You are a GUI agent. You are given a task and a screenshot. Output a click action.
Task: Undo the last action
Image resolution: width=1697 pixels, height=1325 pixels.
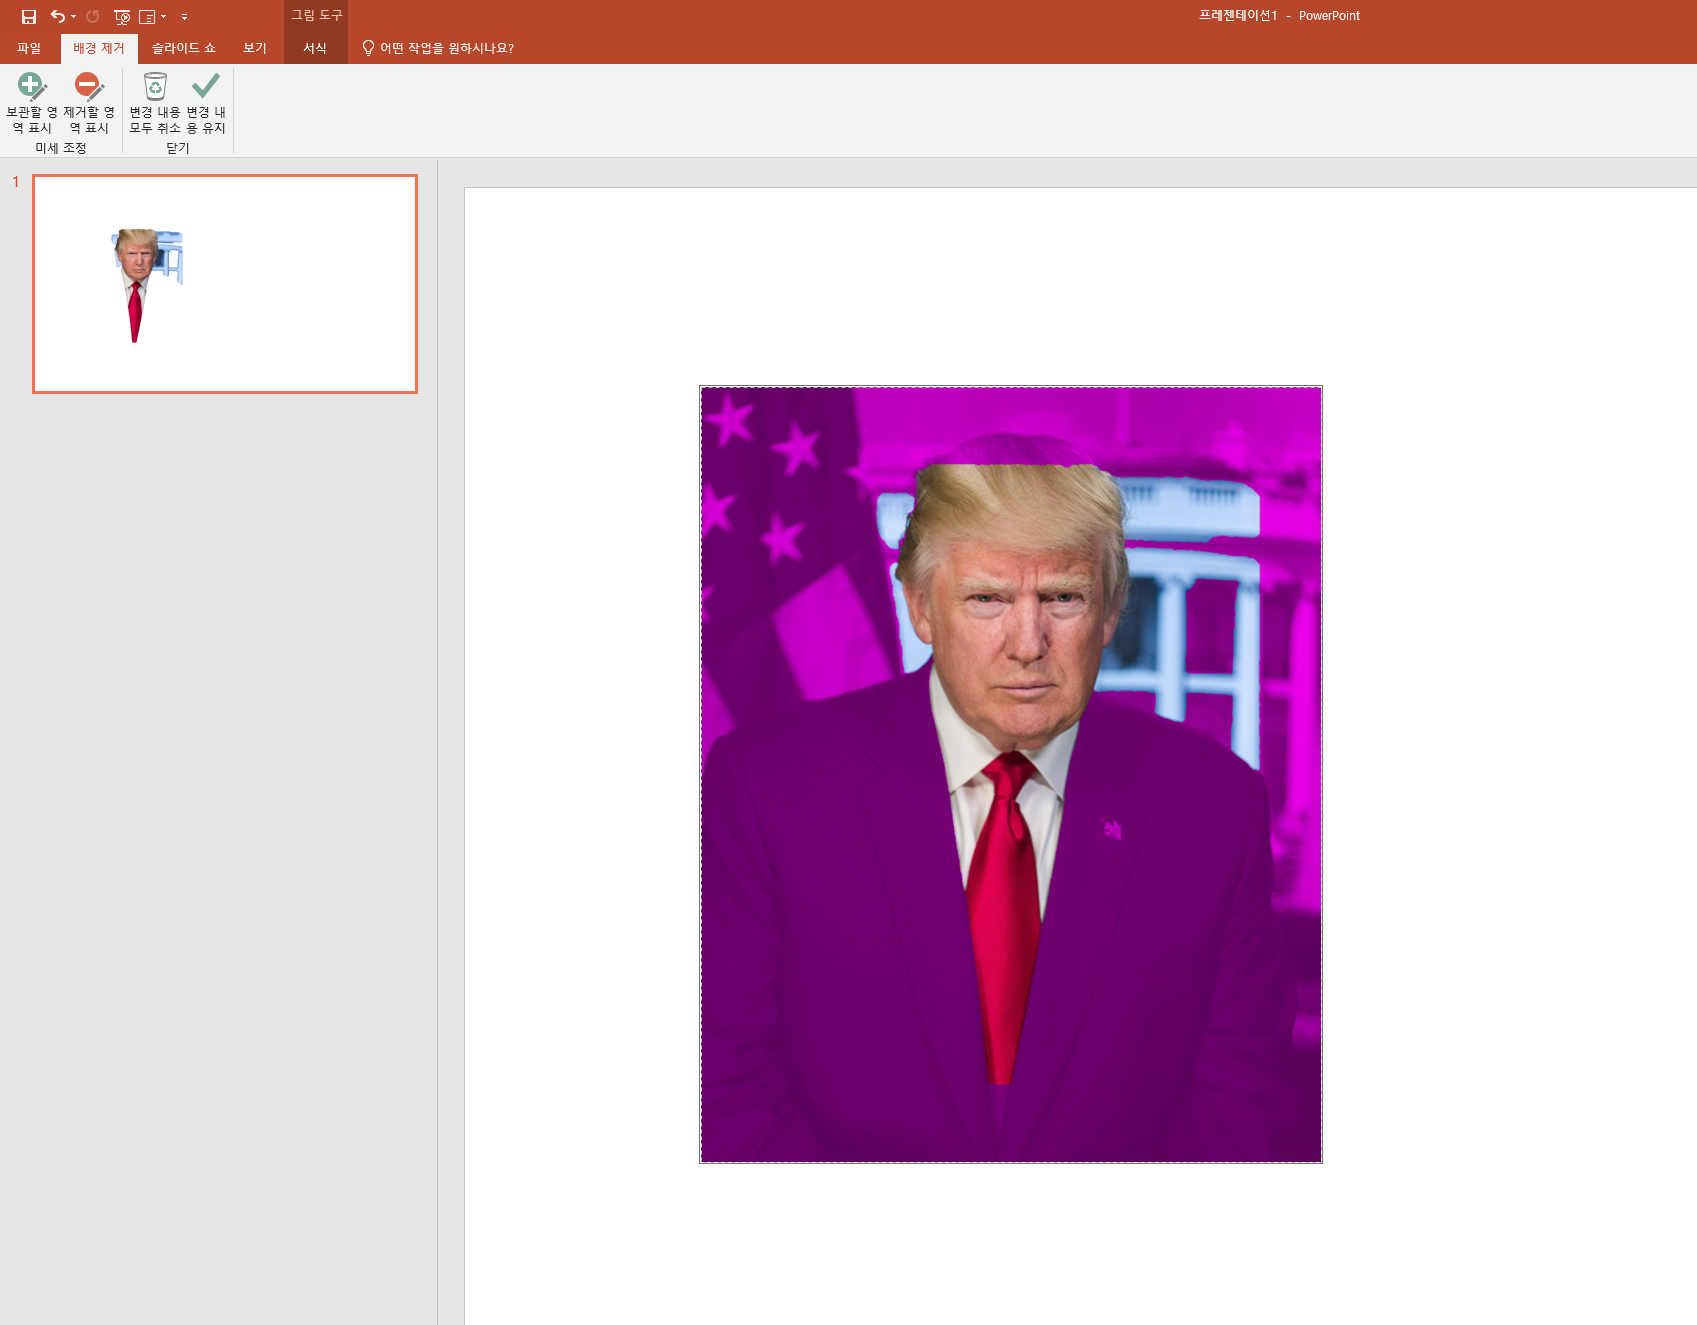58,16
